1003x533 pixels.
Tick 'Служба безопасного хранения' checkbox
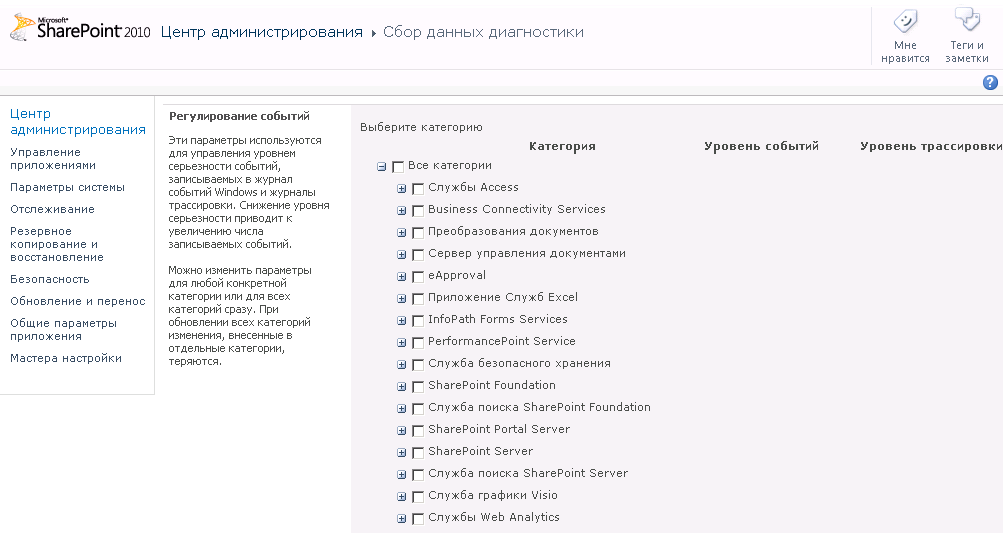click(x=418, y=365)
